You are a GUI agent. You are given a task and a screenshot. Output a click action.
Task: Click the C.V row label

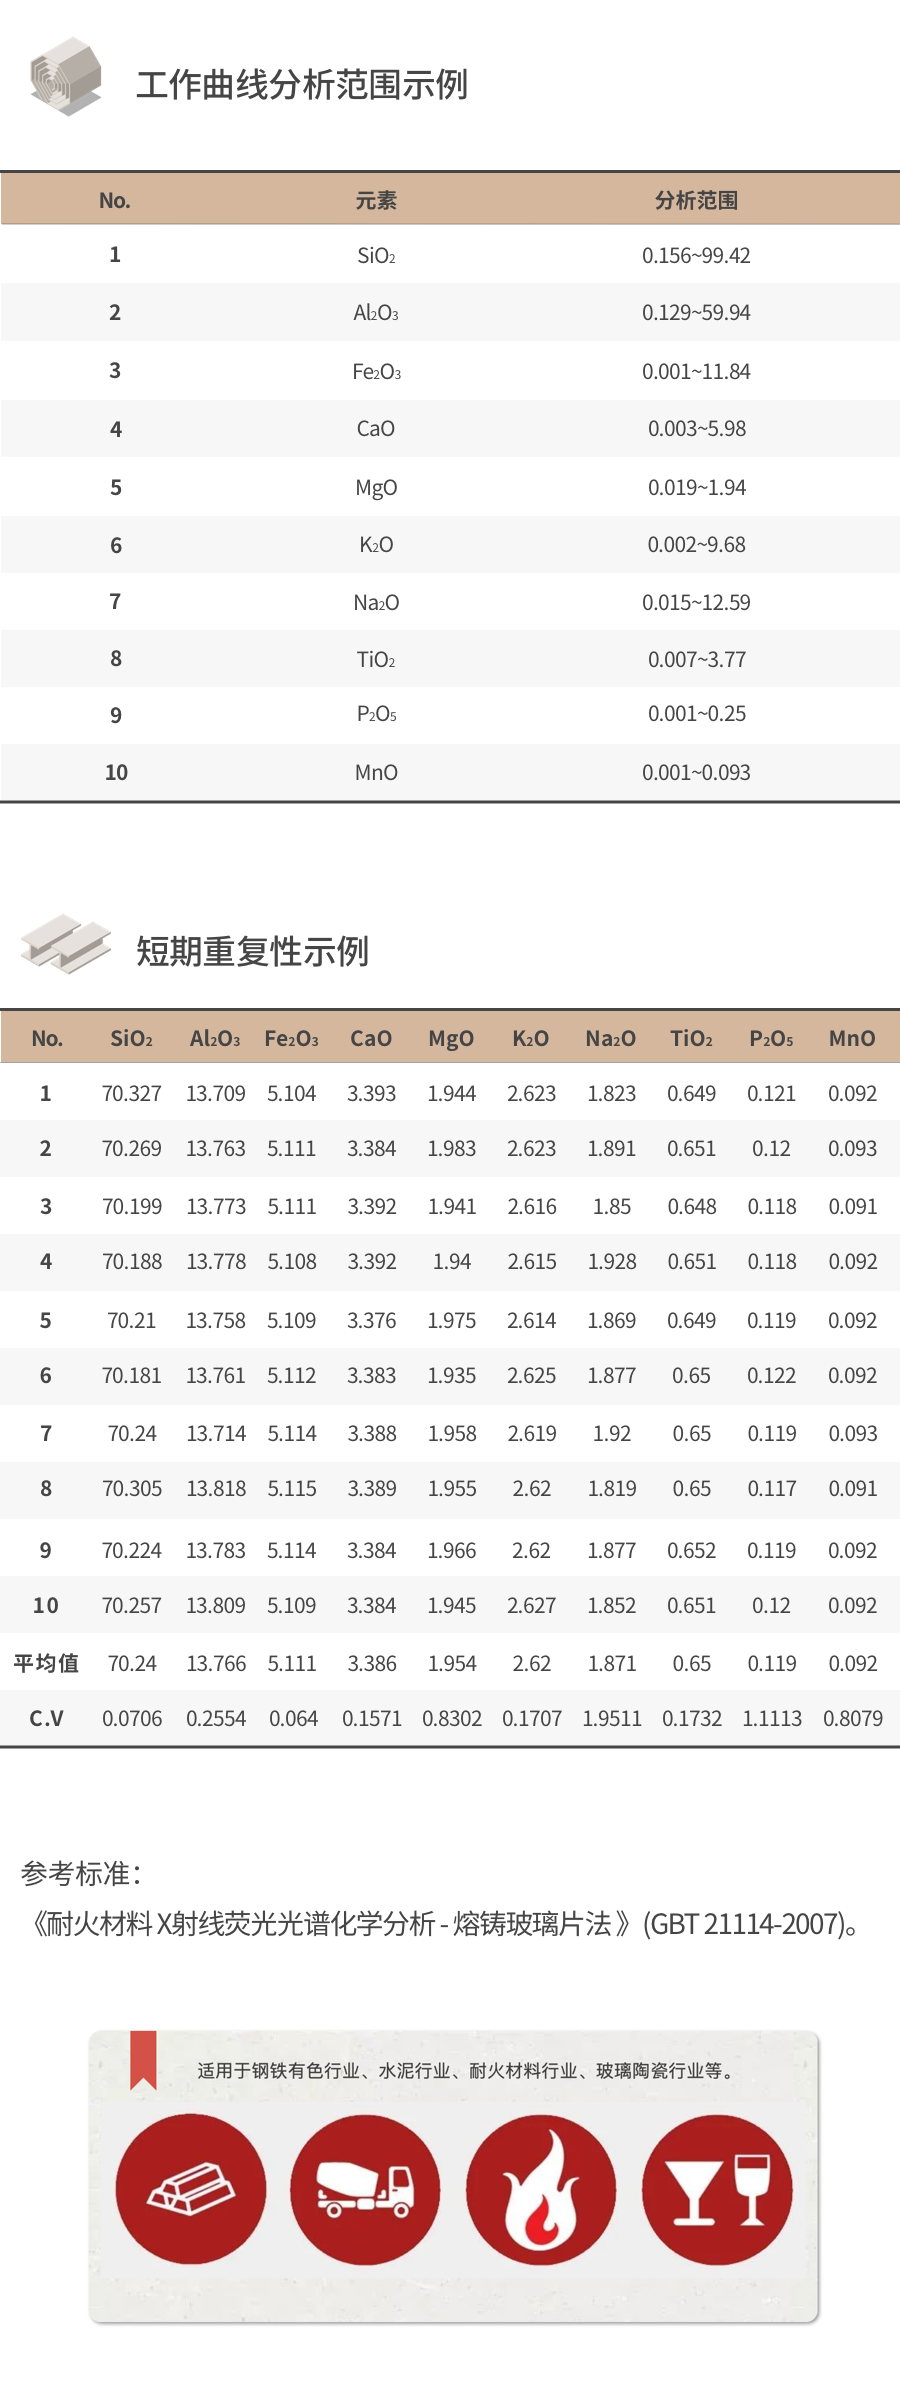(46, 1718)
